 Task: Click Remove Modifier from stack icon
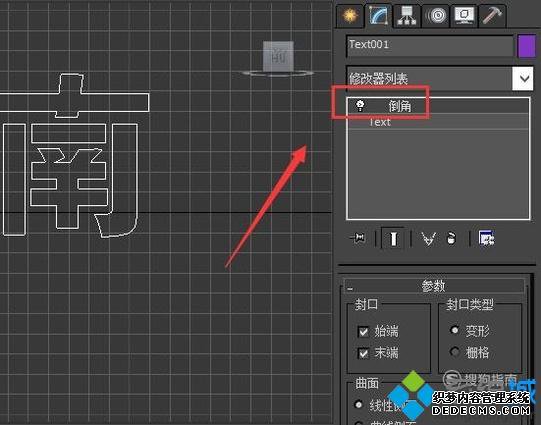[451, 238]
